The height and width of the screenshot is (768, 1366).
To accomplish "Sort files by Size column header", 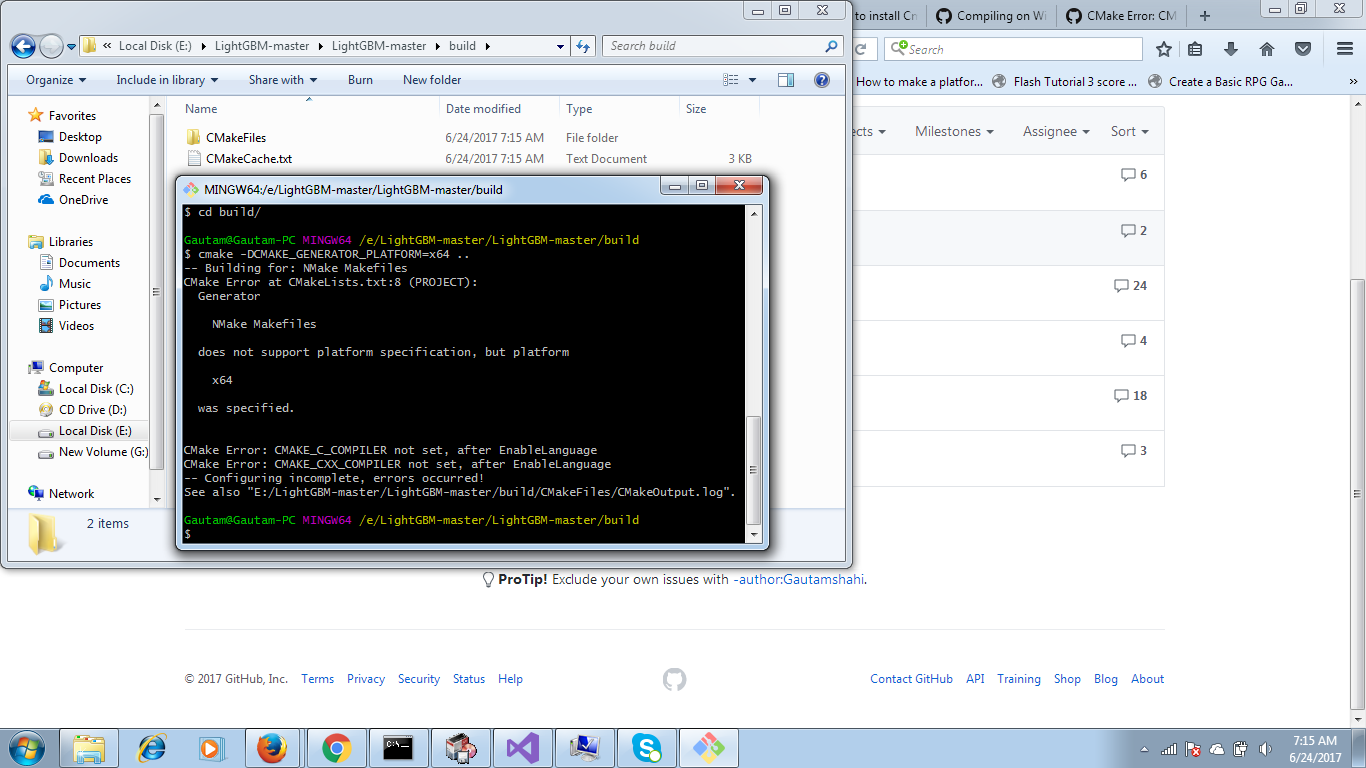I will pos(696,109).
